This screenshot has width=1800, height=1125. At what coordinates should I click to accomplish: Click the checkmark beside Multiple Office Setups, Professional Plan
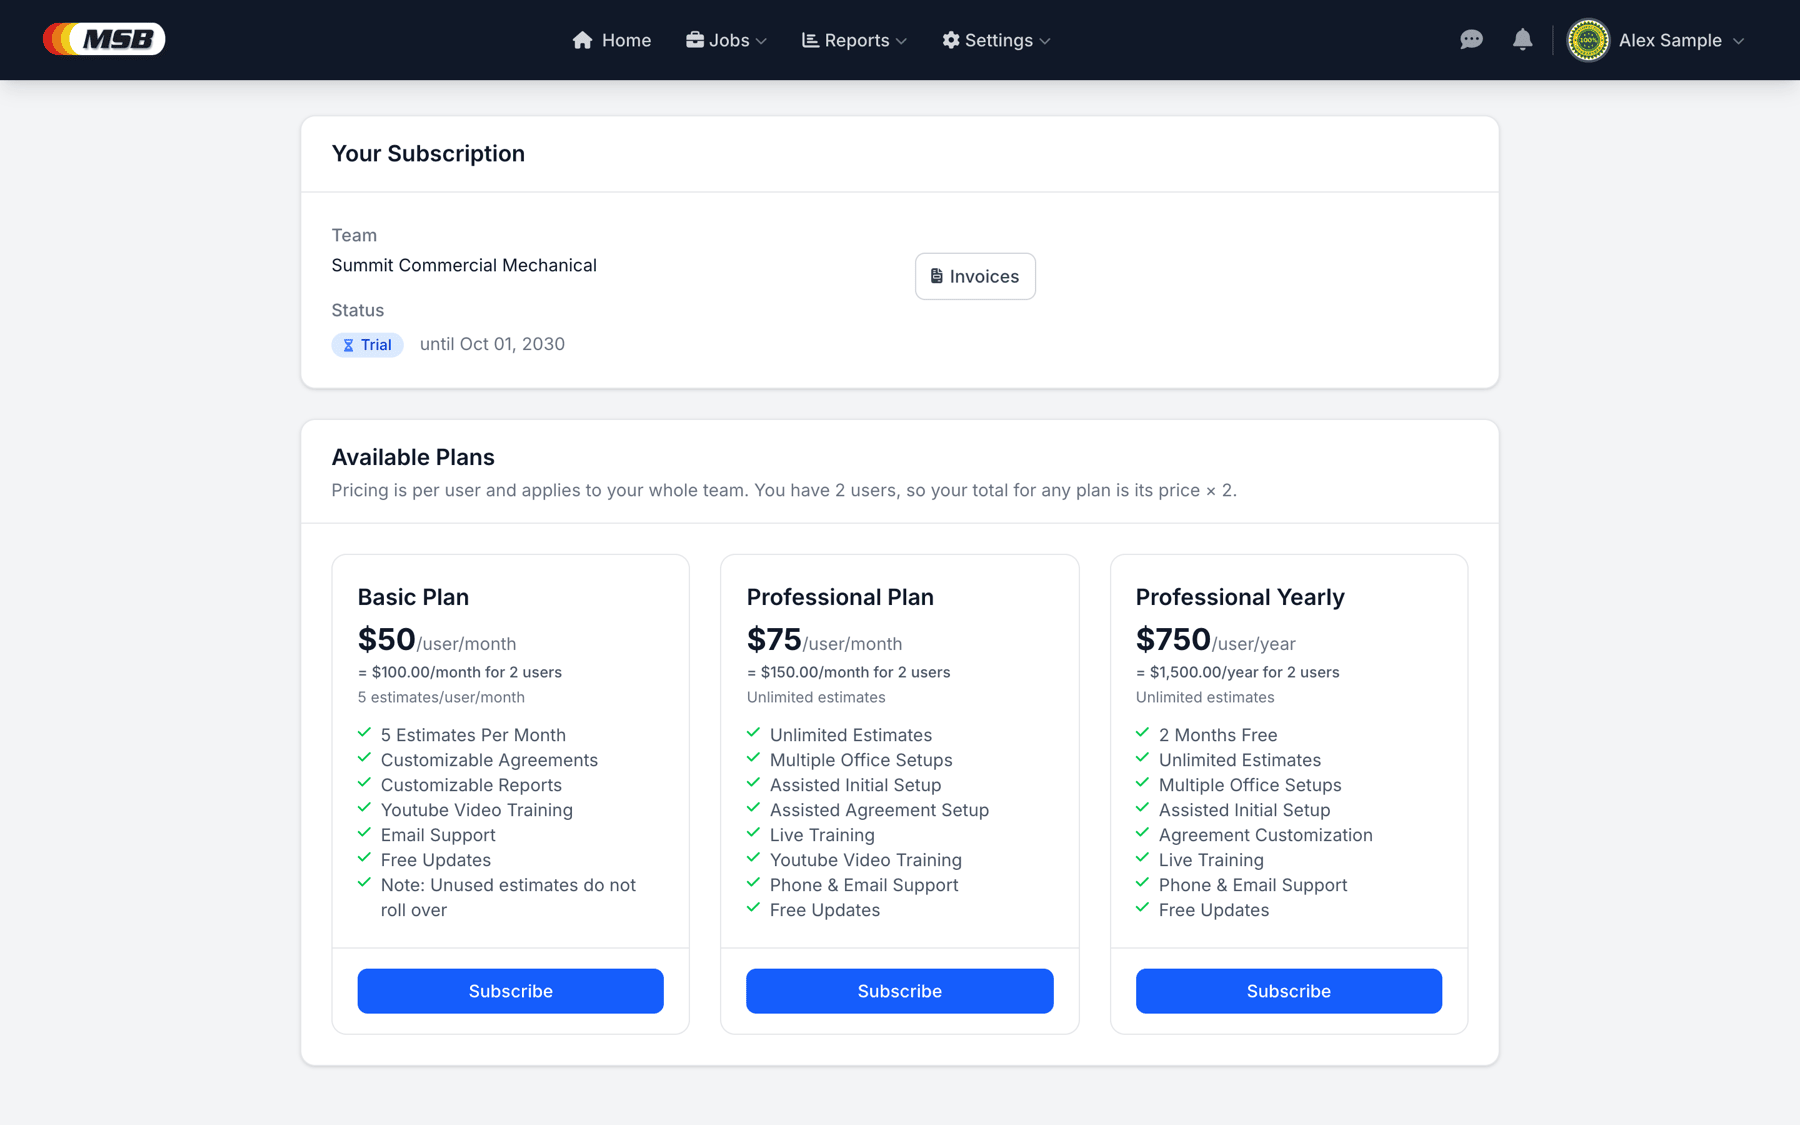click(753, 758)
